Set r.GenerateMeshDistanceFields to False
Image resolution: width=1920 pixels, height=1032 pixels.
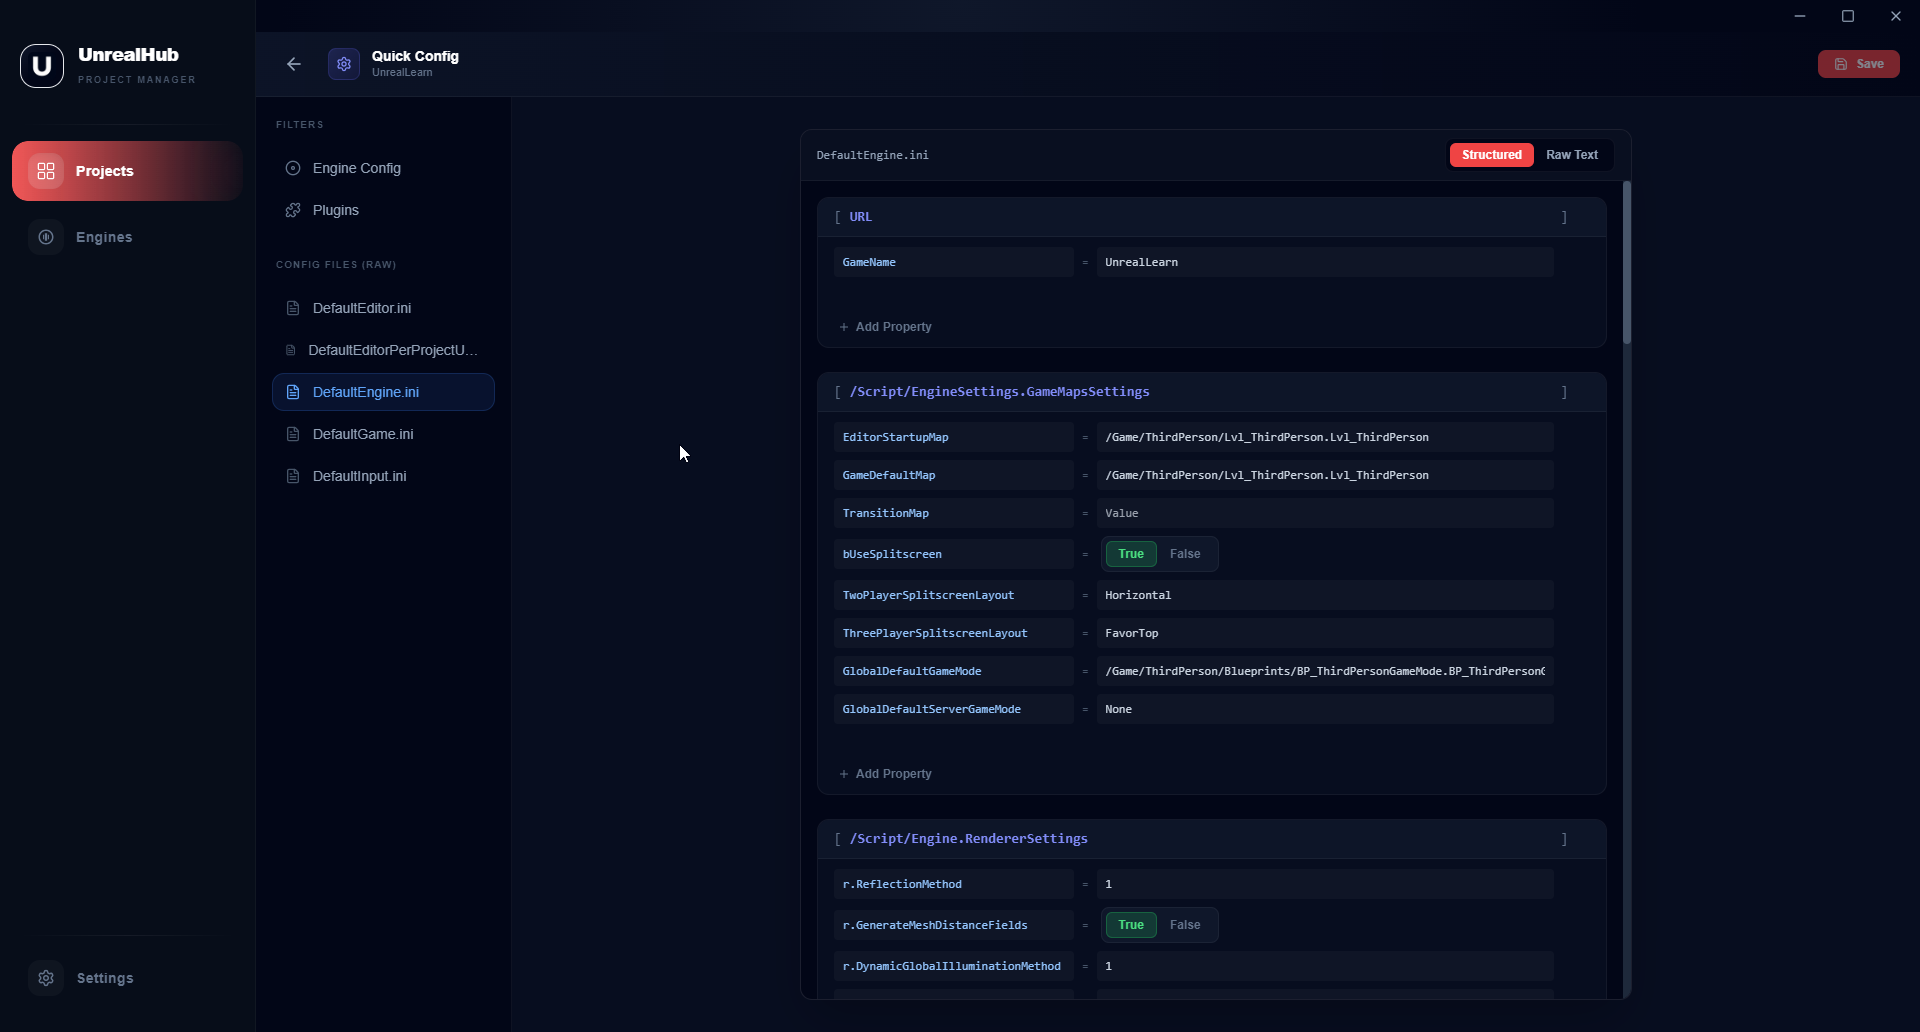tap(1185, 925)
